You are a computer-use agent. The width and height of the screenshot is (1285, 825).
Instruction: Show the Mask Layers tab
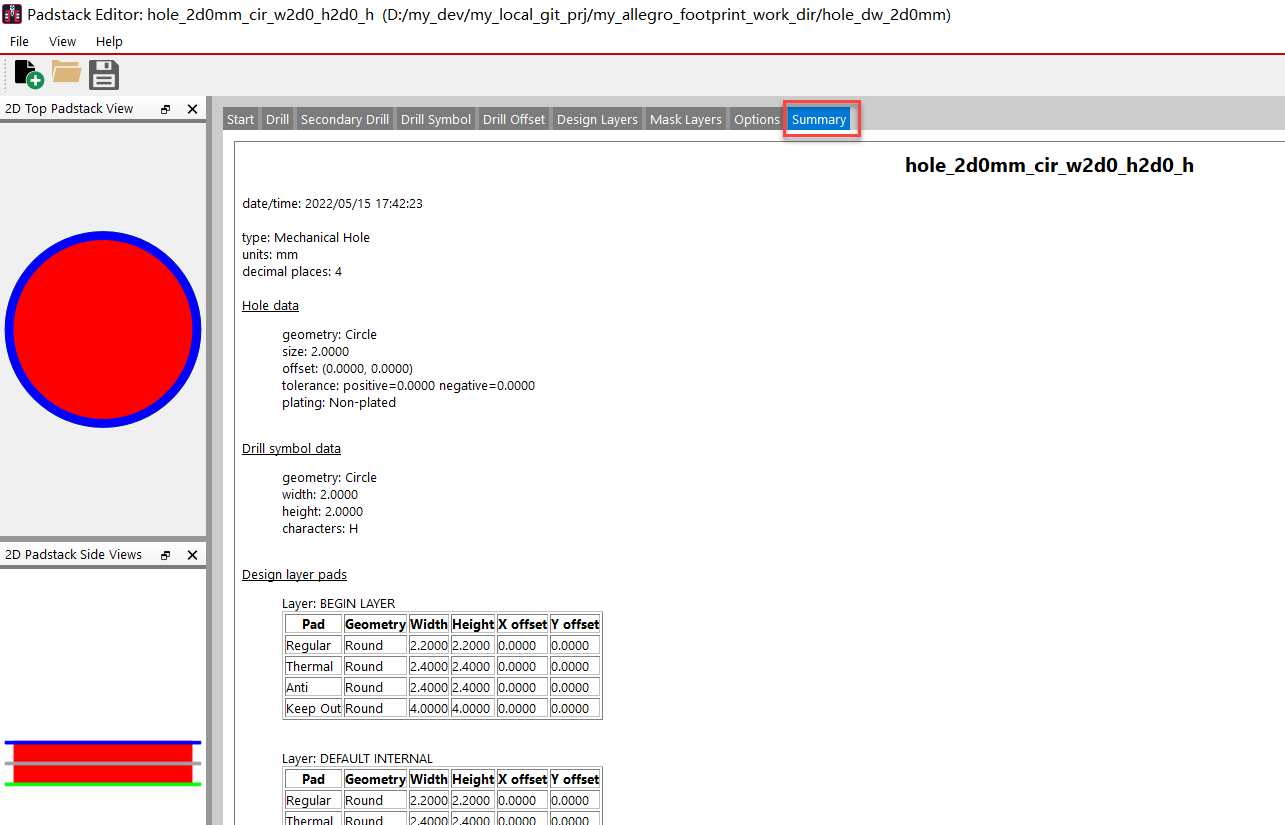685,119
